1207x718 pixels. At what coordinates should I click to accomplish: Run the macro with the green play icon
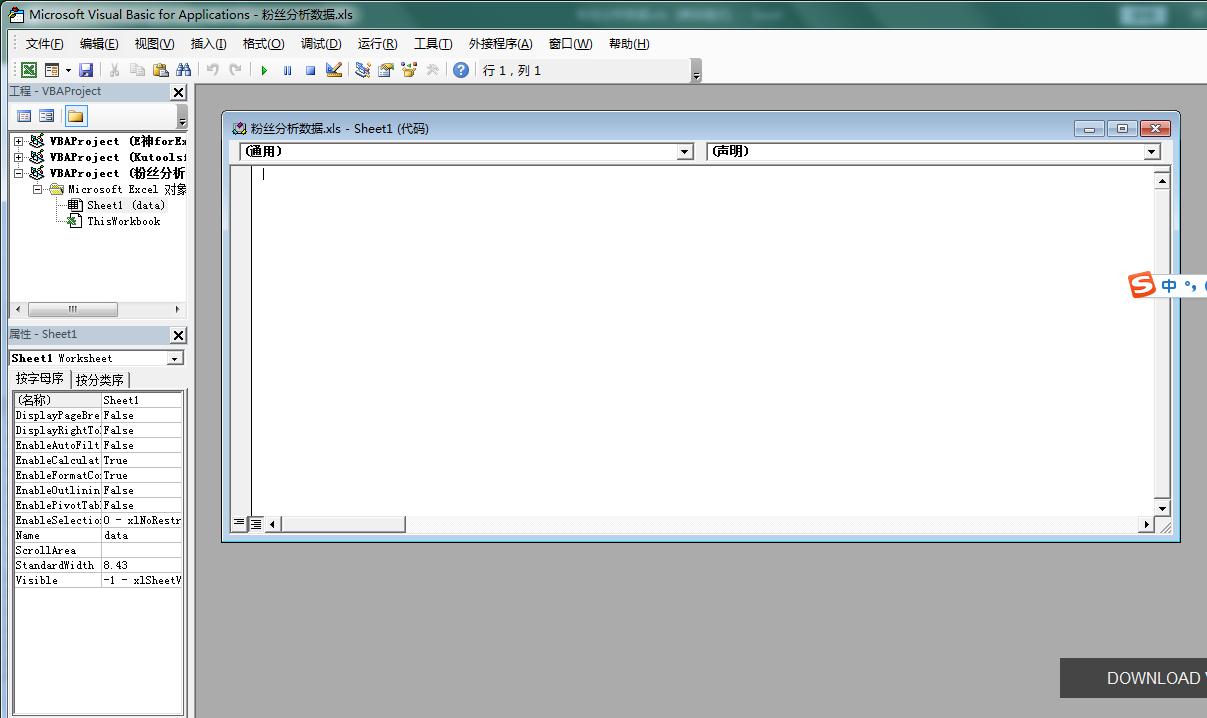coord(264,70)
